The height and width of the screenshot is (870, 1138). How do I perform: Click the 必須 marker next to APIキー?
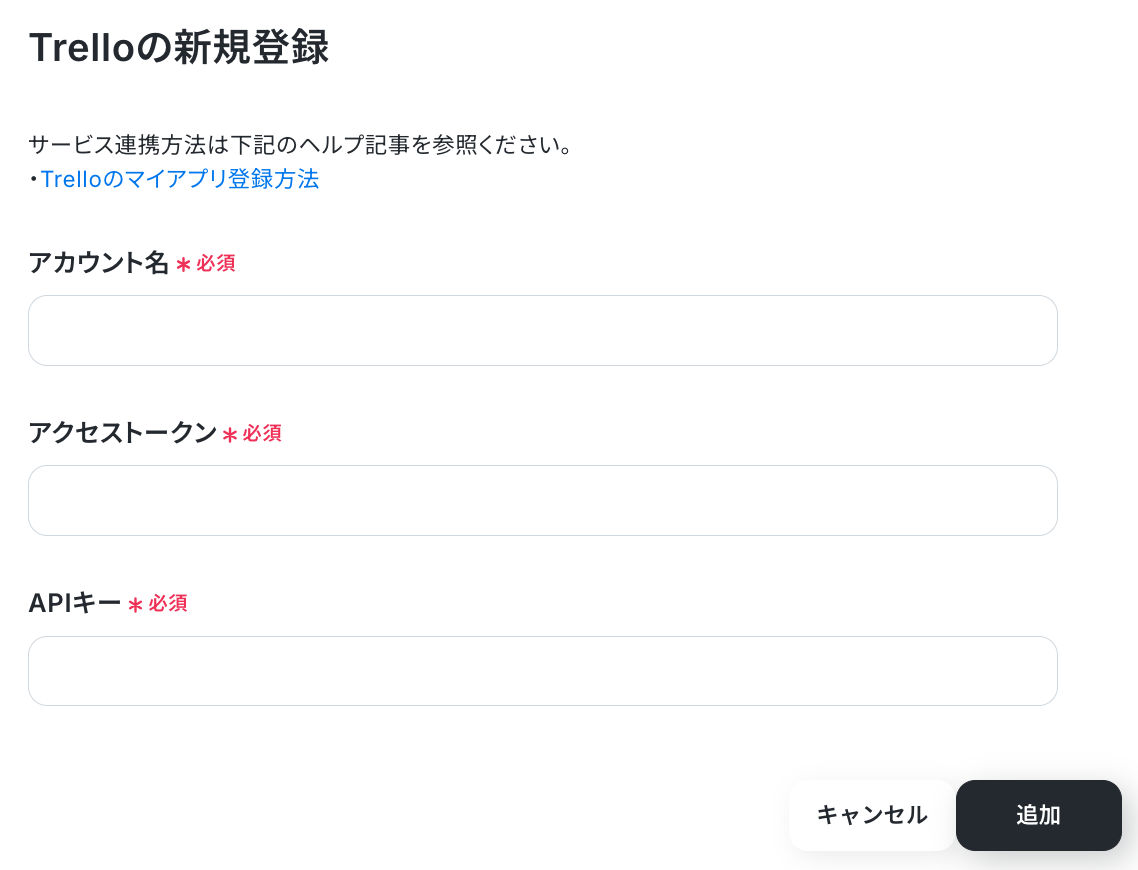coord(168,603)
